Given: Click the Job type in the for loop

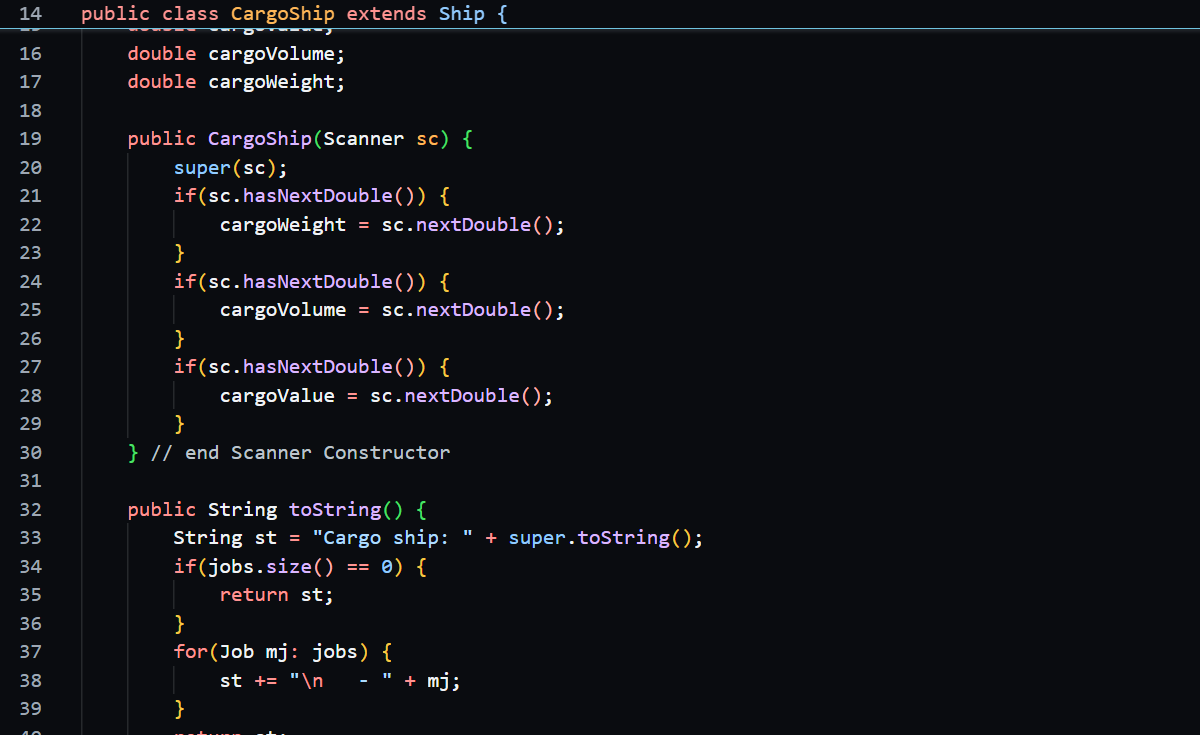Looking at the screenshot, I should [236, 652].
